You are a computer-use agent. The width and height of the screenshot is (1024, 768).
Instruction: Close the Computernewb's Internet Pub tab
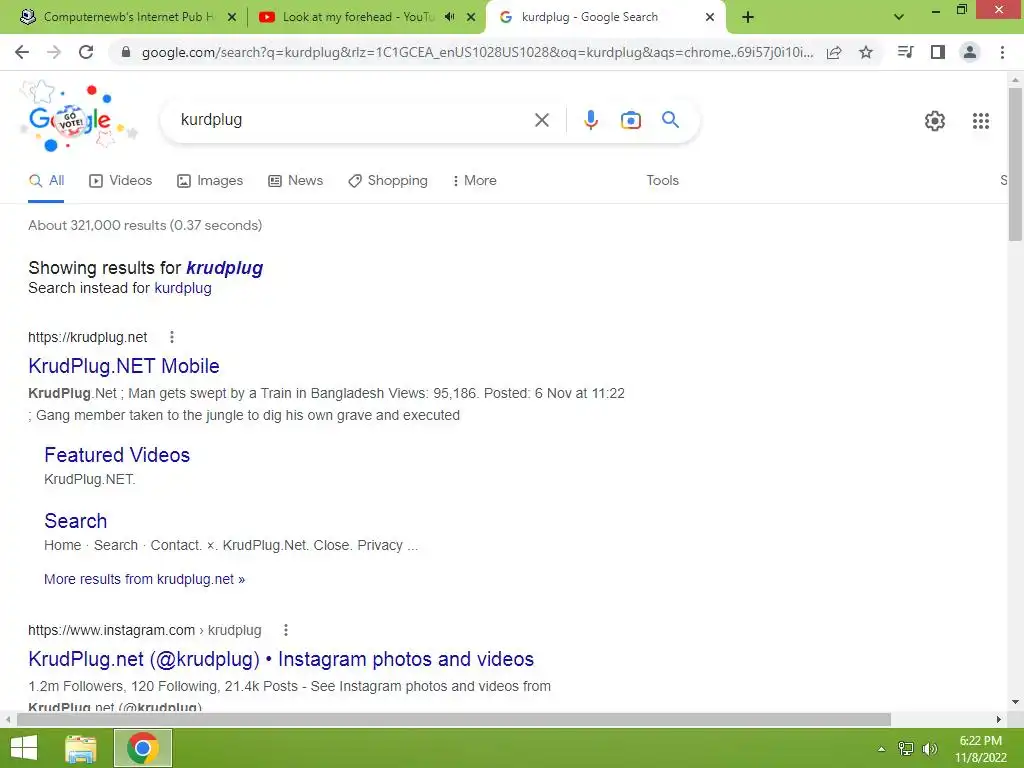click(232, 17)
